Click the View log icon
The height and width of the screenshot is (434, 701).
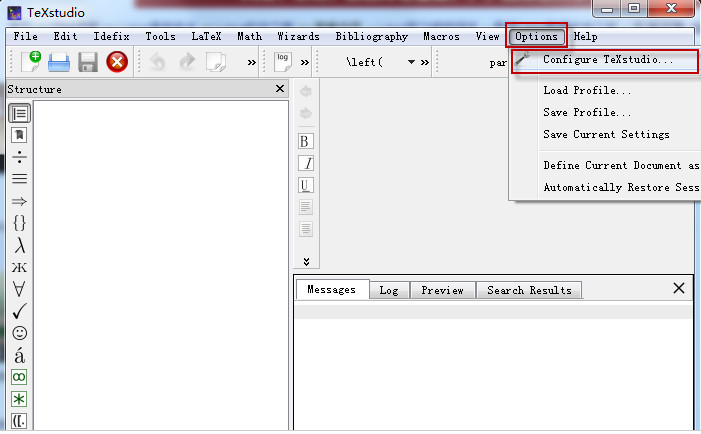pyautogui.click(x=283, y=62)
